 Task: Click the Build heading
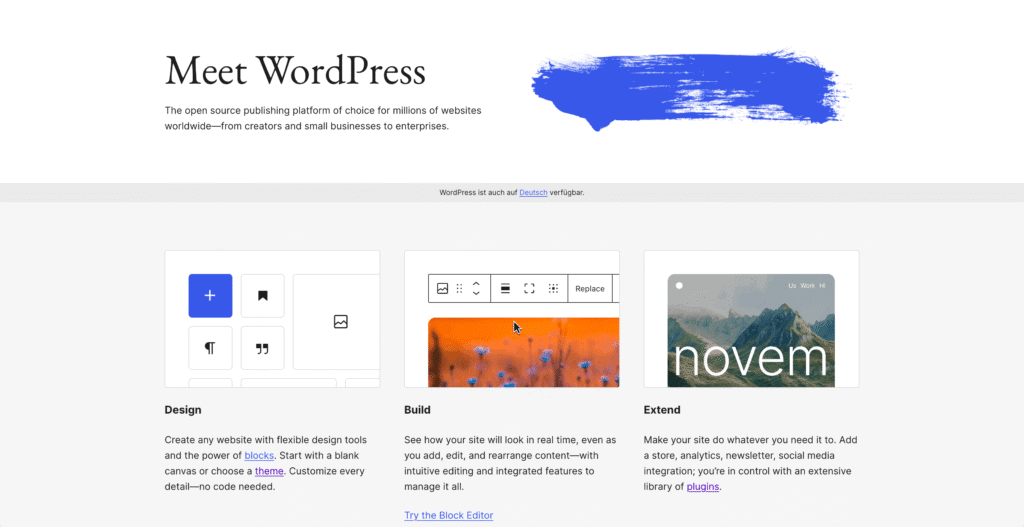point(417,410)
